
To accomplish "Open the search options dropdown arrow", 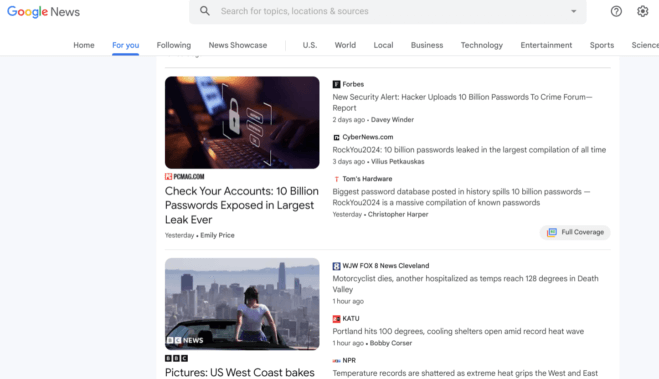I will (574, 11).
